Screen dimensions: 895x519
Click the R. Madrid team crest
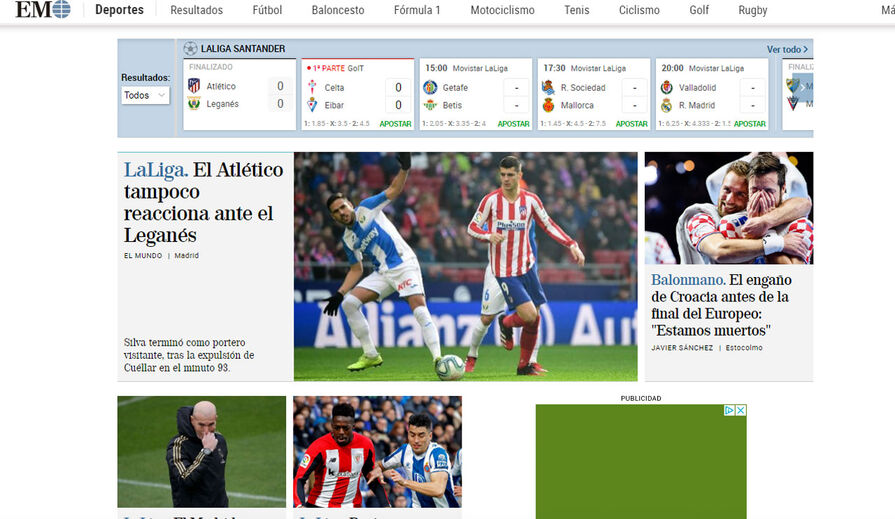(x=667, y=105)
